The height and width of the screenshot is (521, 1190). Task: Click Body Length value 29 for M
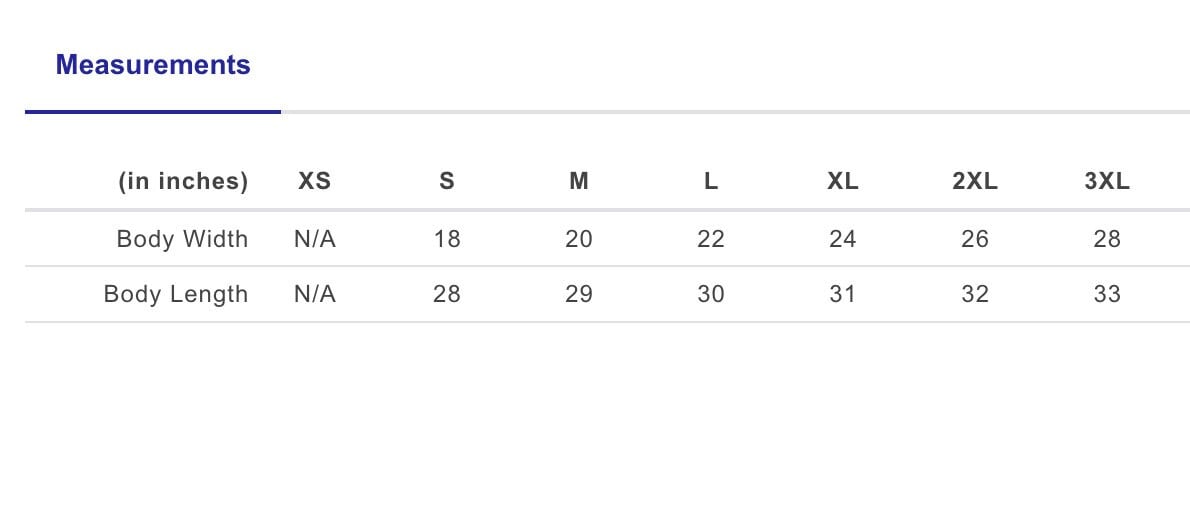click(579, 294)
